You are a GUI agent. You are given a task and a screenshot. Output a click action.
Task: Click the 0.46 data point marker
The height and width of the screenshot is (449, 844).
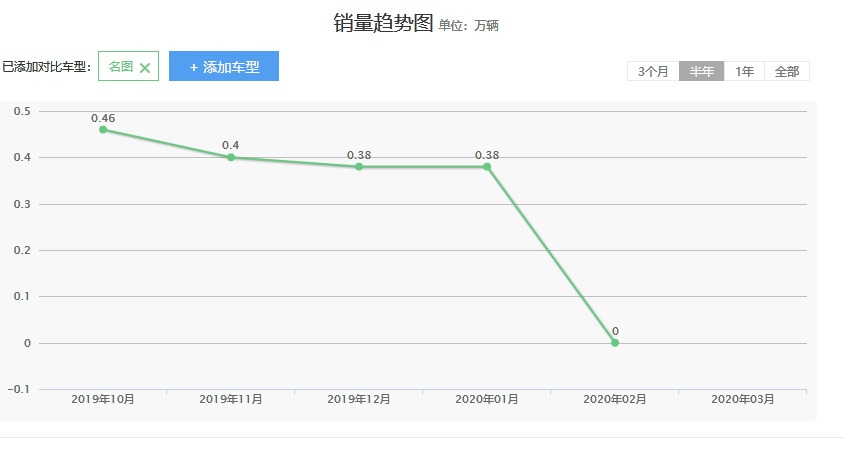tap(103, 129)
